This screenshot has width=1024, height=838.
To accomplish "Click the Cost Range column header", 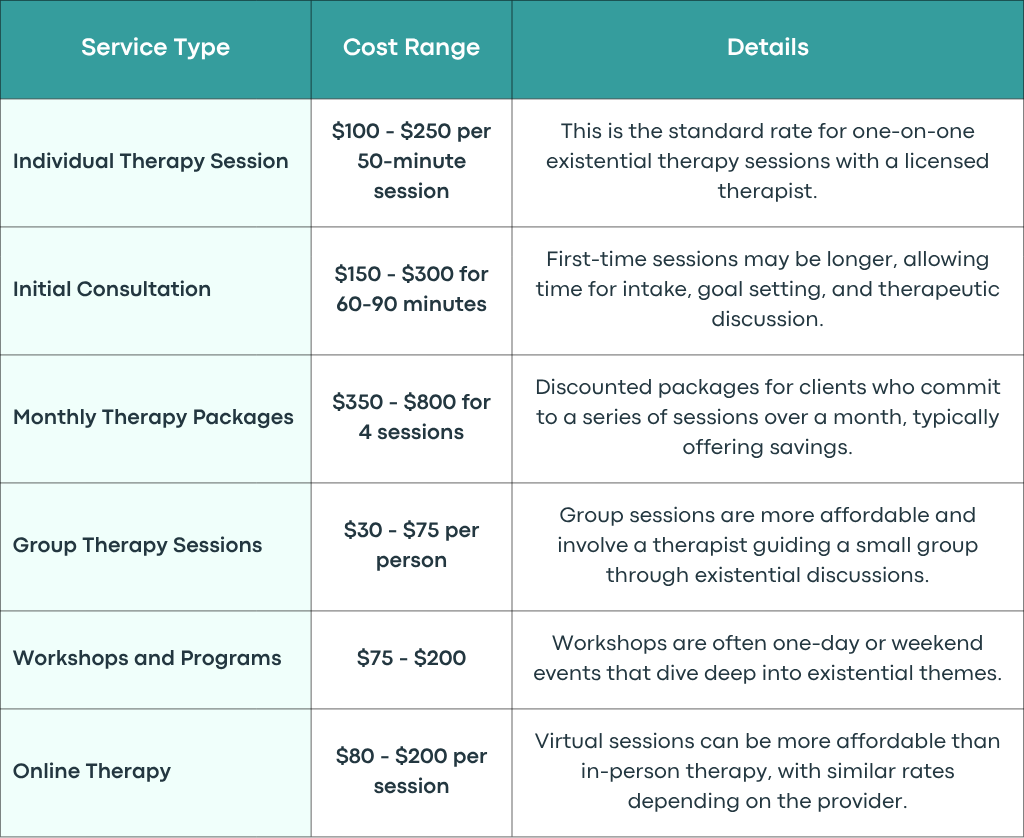I will point(411,47).
